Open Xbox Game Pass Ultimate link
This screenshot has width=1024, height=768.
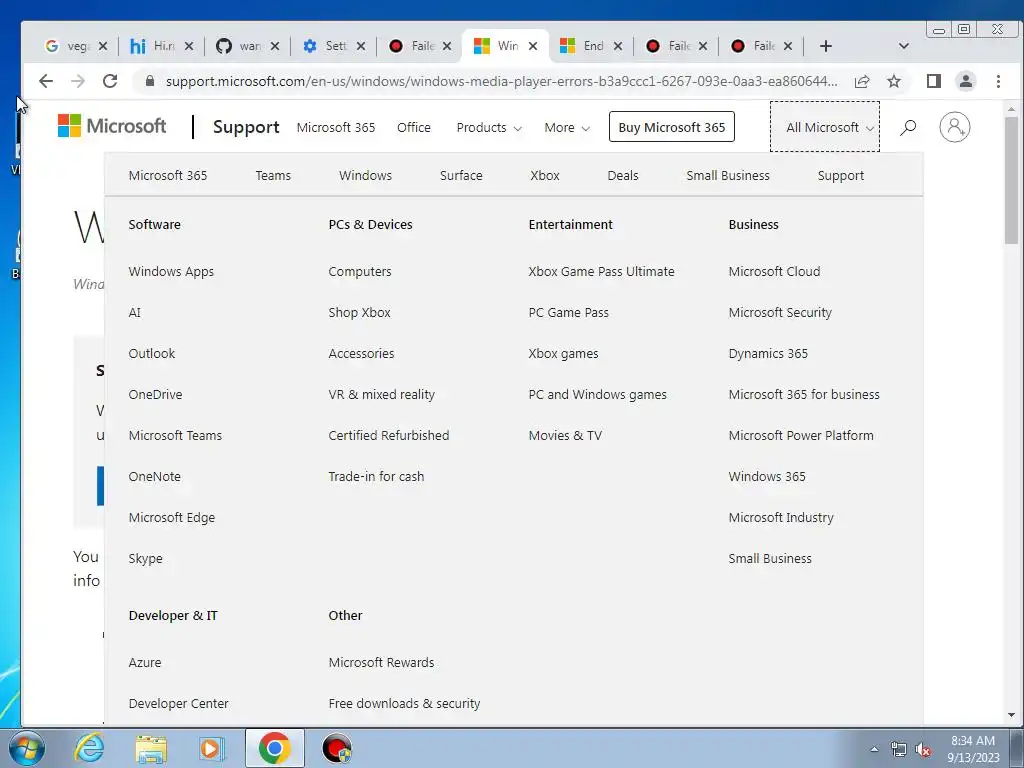point(601,271)
